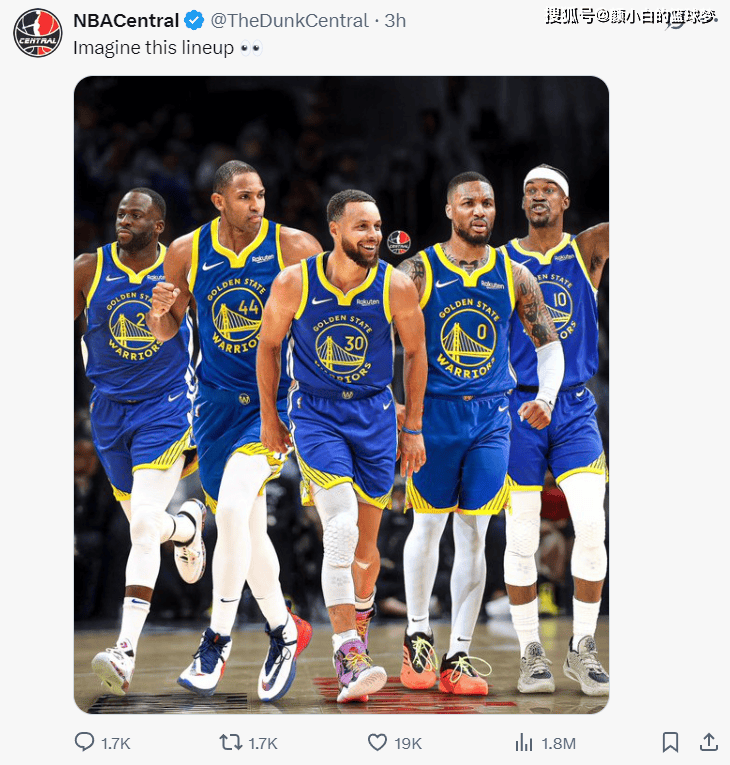Screen dimensions: 730x765
Task: Like the tweet with heart icon
Action: point(377,743)
